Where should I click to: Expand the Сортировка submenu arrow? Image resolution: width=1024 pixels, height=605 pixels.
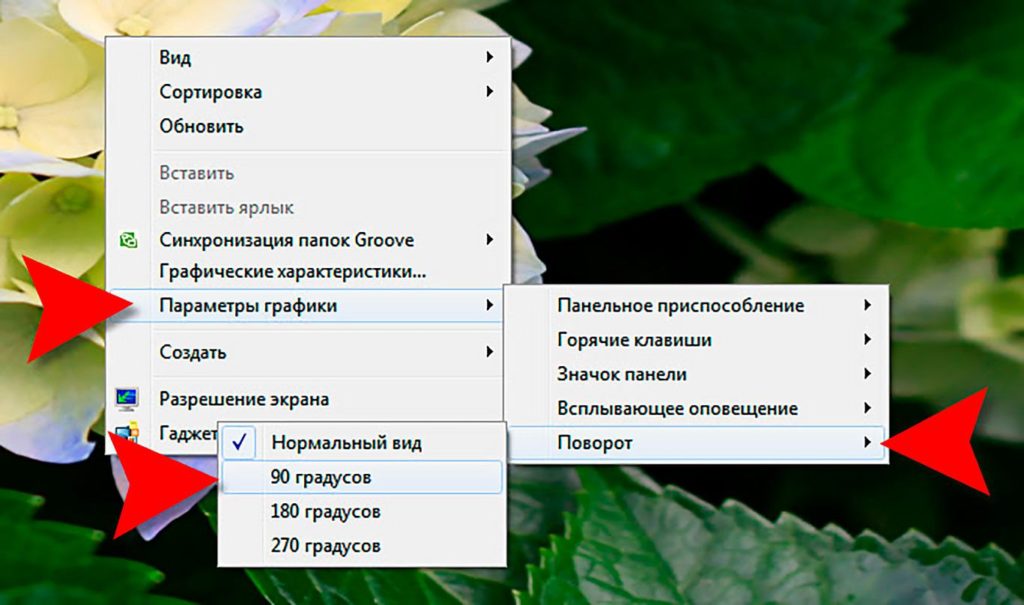490,92
